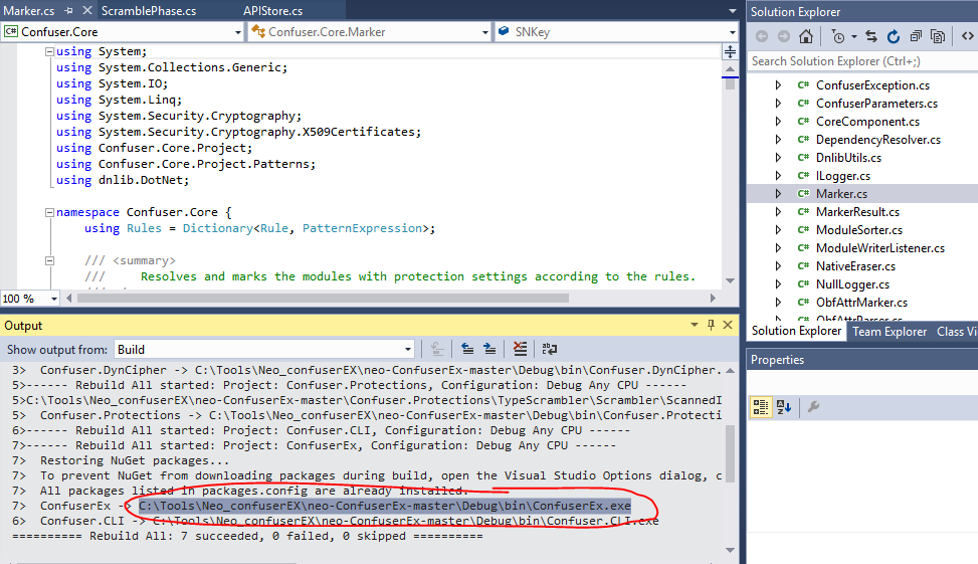
Task: Click the editor horizontal scrollbar thumb
Action: pyautogui.click(x=322, y=298)
